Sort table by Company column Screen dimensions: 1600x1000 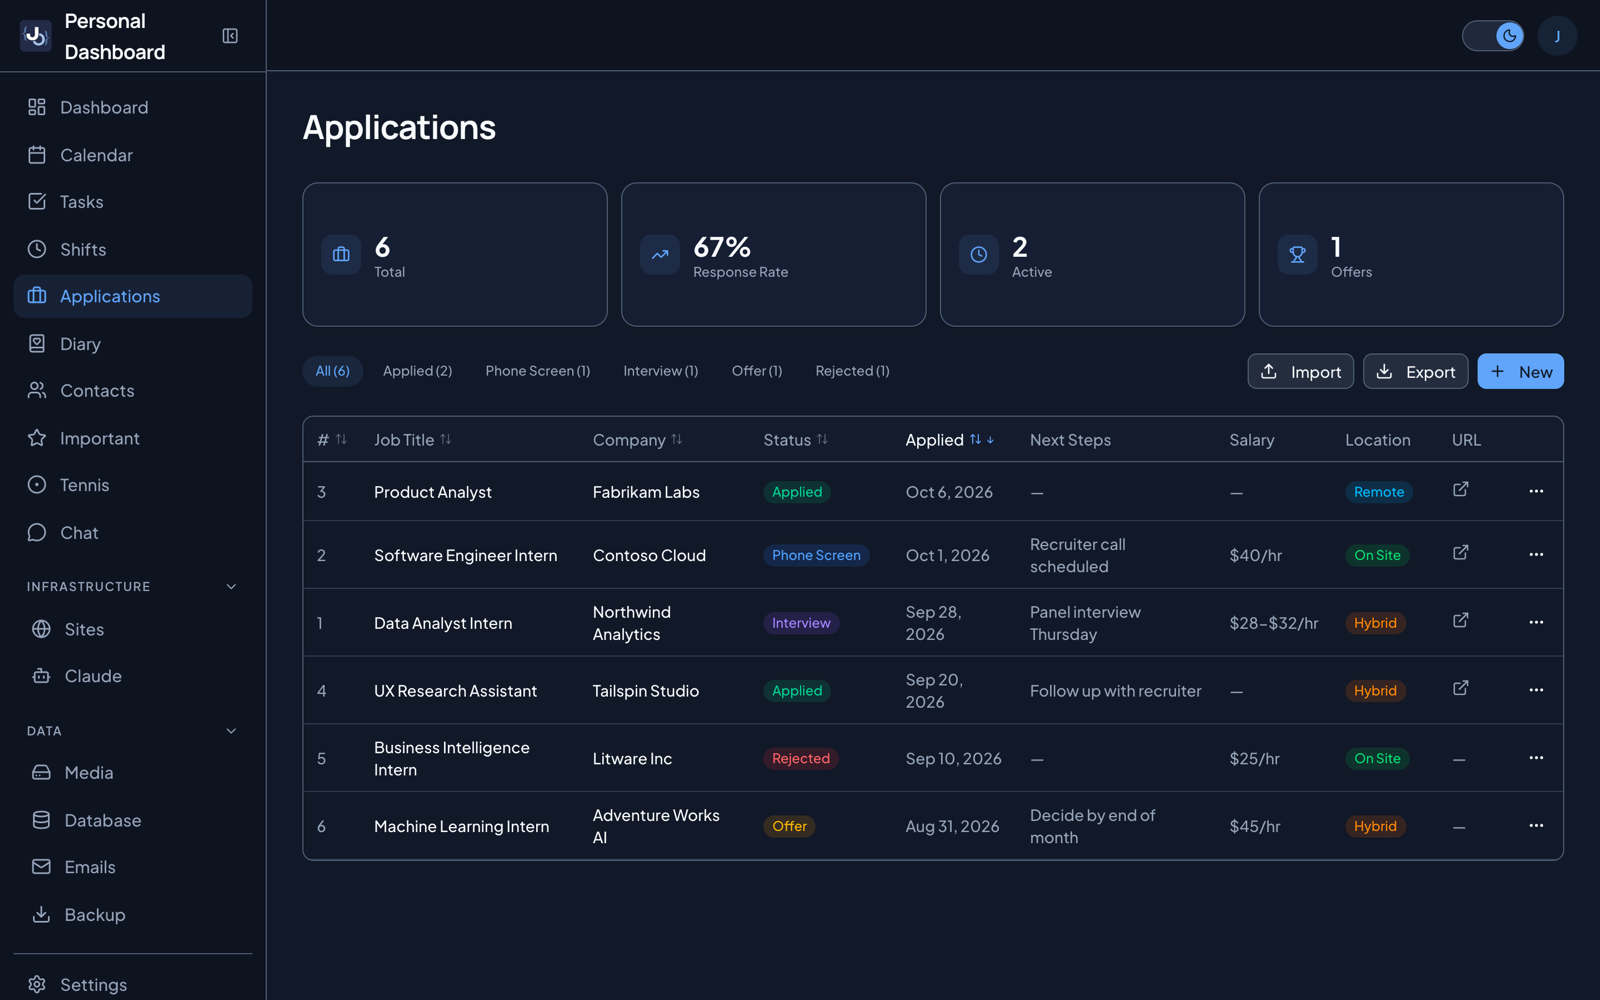point(638,440)
